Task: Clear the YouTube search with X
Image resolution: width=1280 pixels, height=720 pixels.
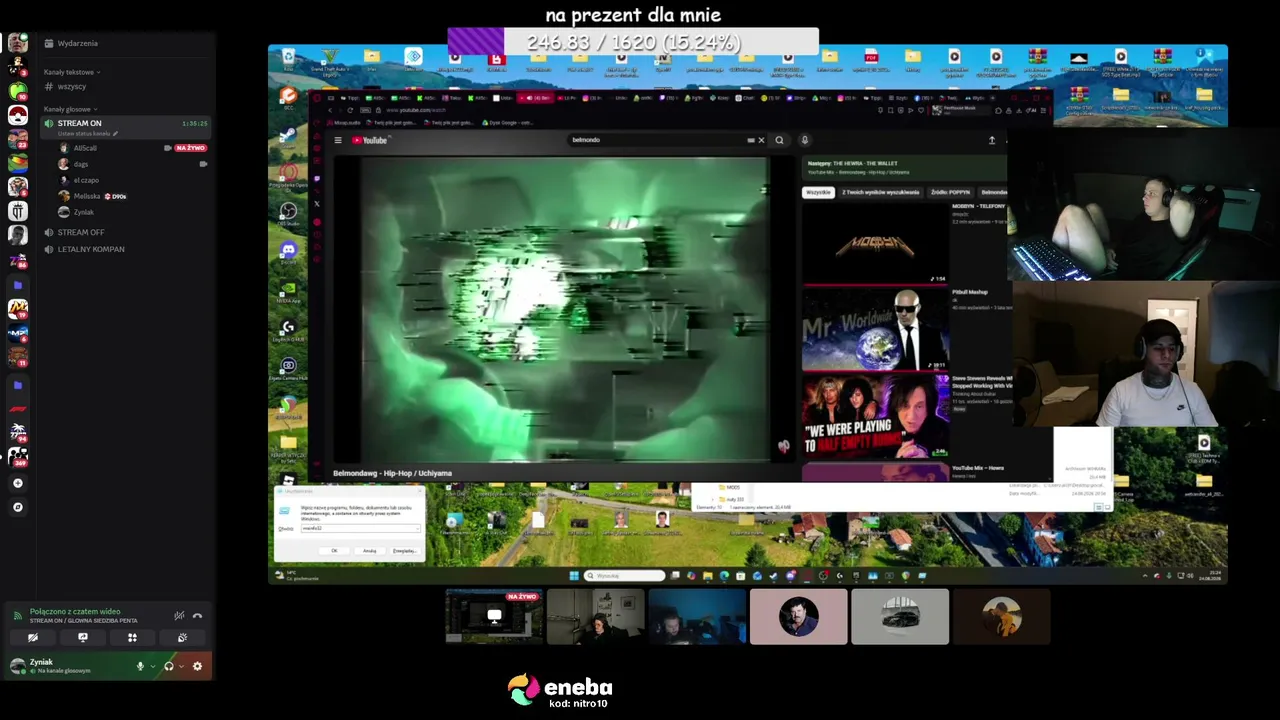Action: (761, 140)
